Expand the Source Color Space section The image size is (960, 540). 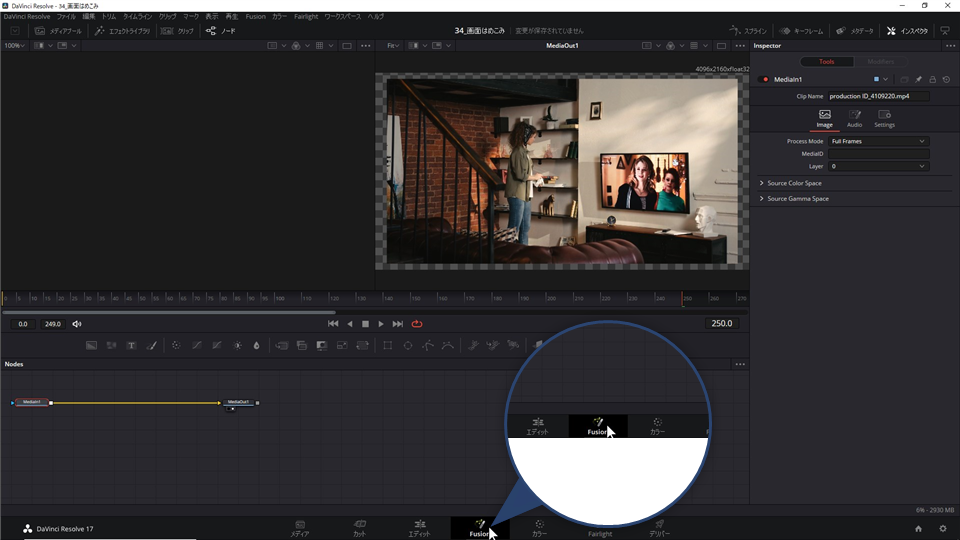[x=794, y=183]
